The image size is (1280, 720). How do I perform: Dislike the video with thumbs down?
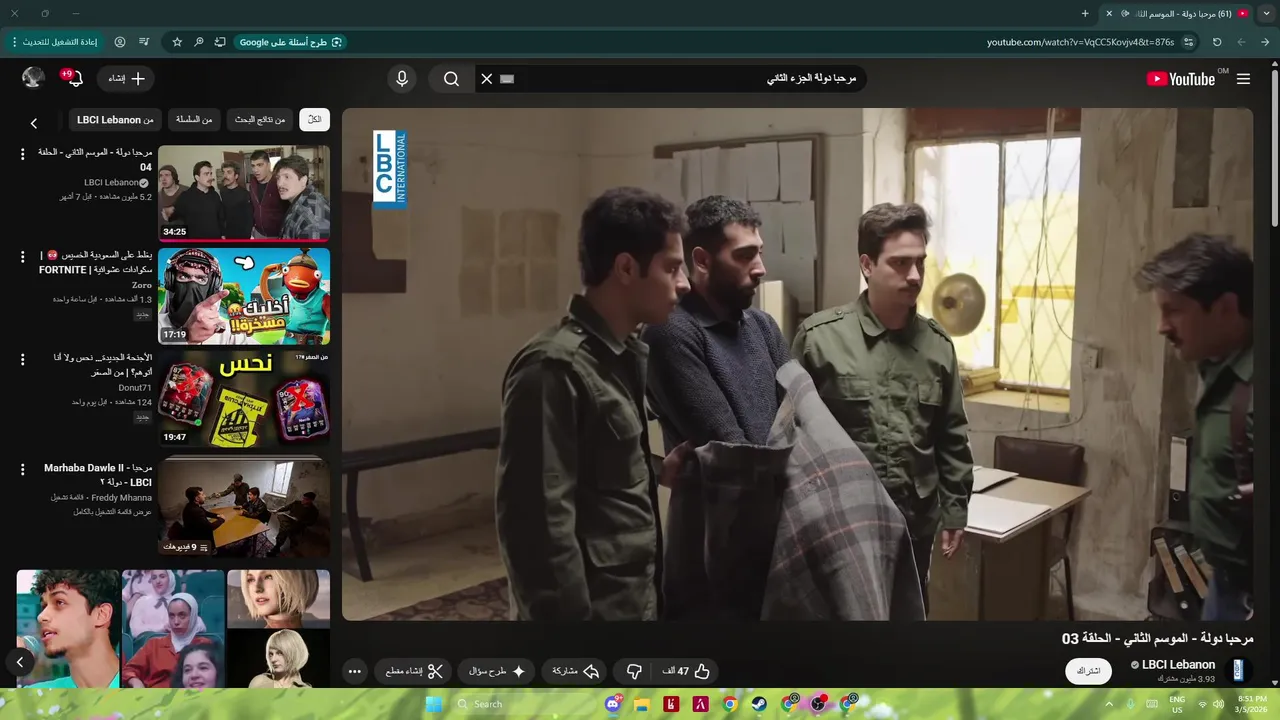pyautogui.click(x=634, y=671)
